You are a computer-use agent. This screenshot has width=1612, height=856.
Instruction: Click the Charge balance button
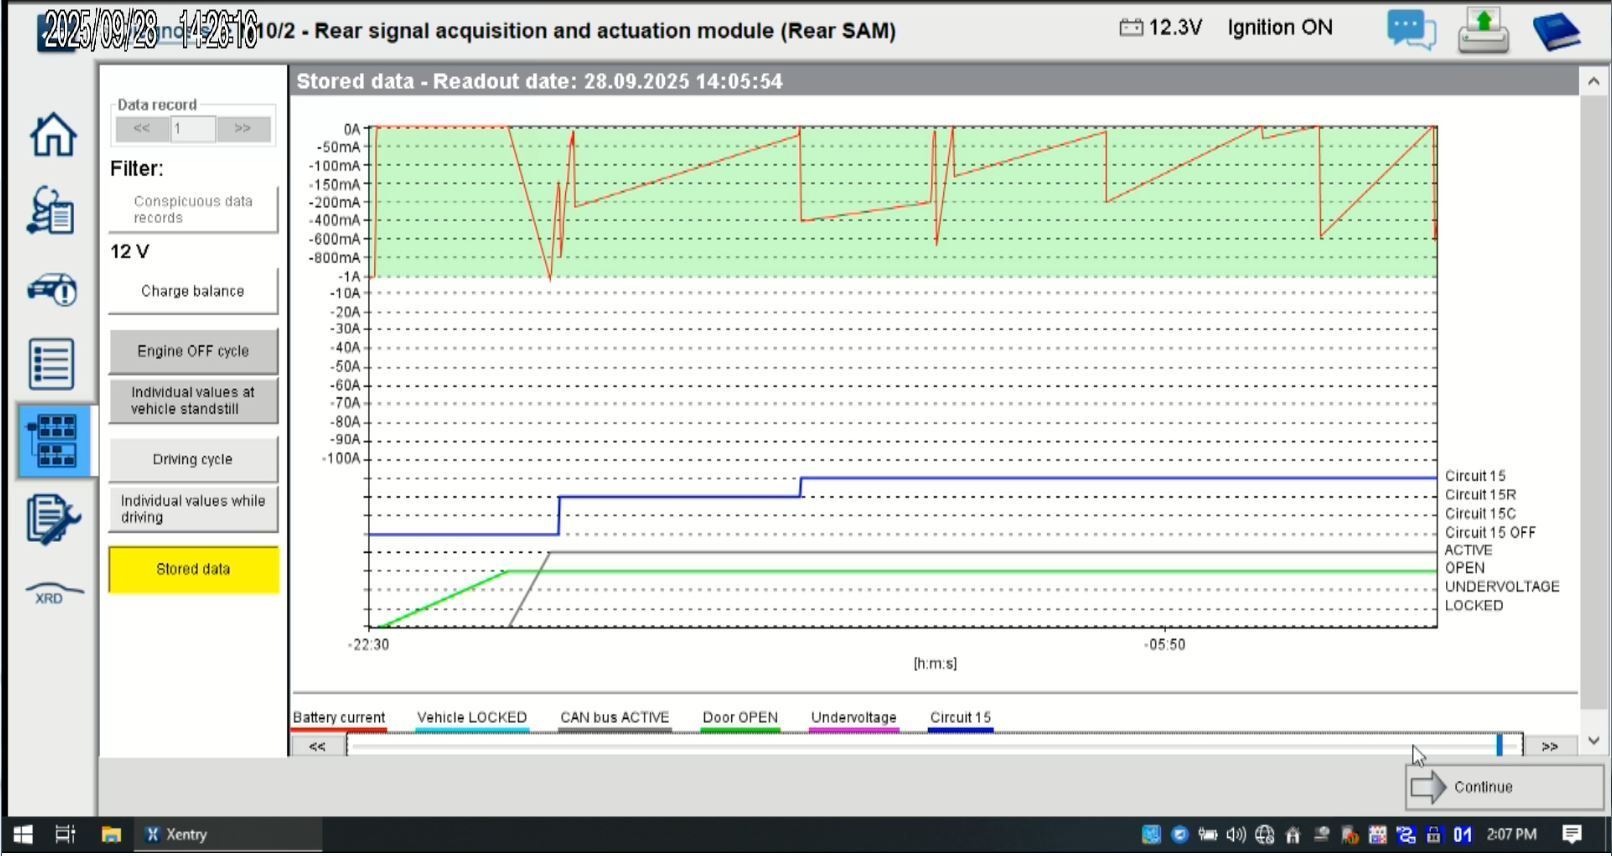(x=193, y=291)
